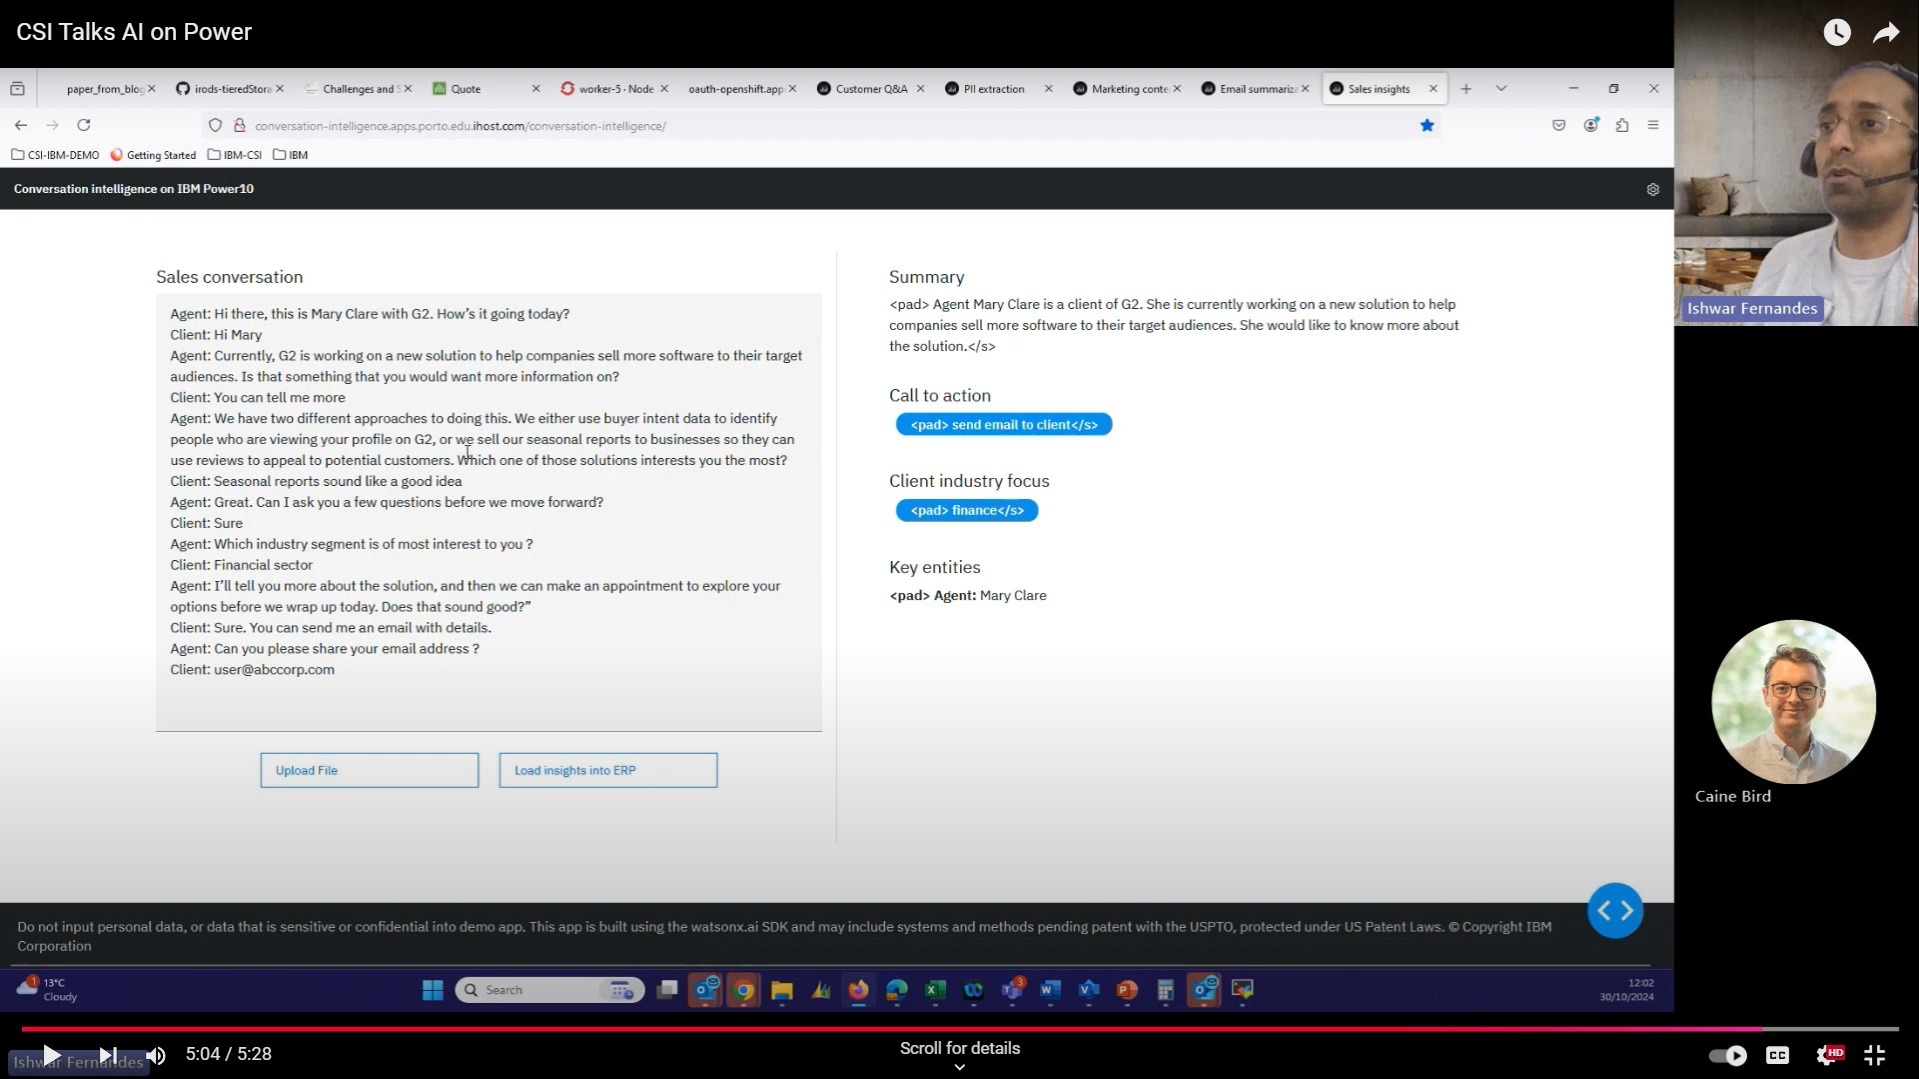Viewport: 1919px width, 1079px height.
Task: Click the Getting Started bookmark
Action: click(x=153, y=155)
